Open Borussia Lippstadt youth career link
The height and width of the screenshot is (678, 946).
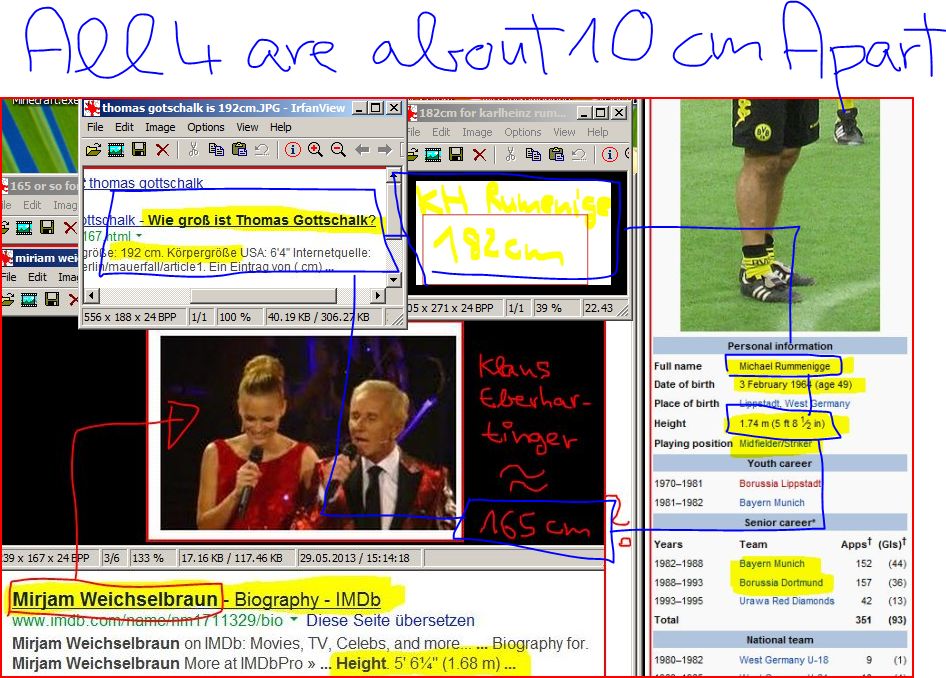click(780, 483)
